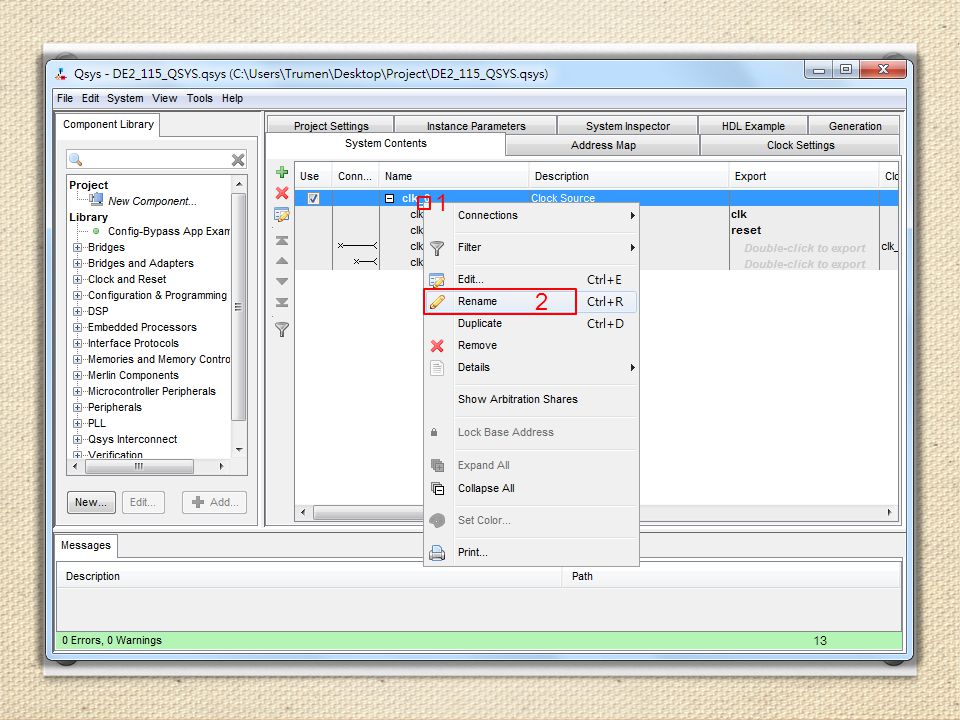960x720 pixels.
Task: Open the File menu
Action: click(x=65, y=99)
